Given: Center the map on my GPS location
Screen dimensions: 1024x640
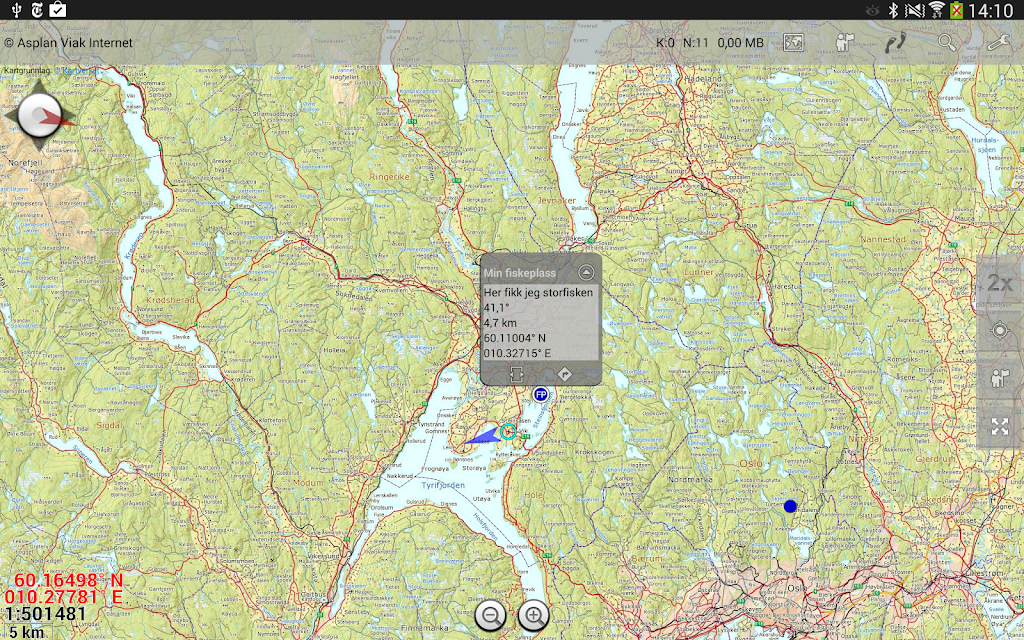Looking at the screenshot, I should tap(999, 331).
